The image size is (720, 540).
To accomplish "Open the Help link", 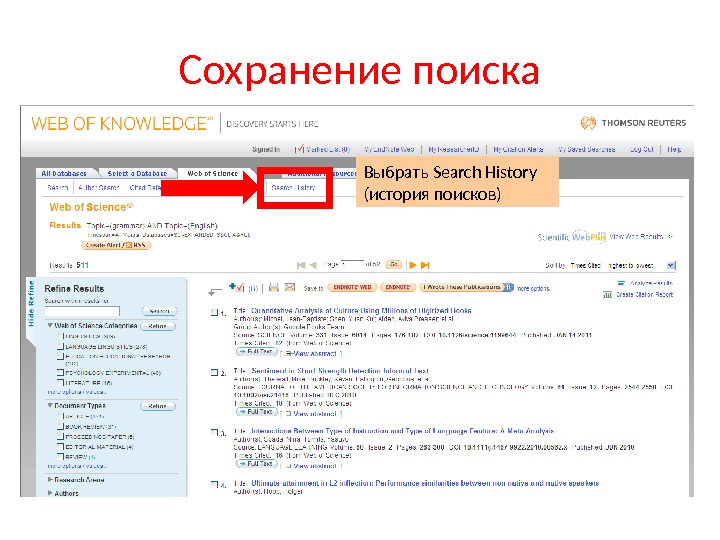I will pos(674,149).
